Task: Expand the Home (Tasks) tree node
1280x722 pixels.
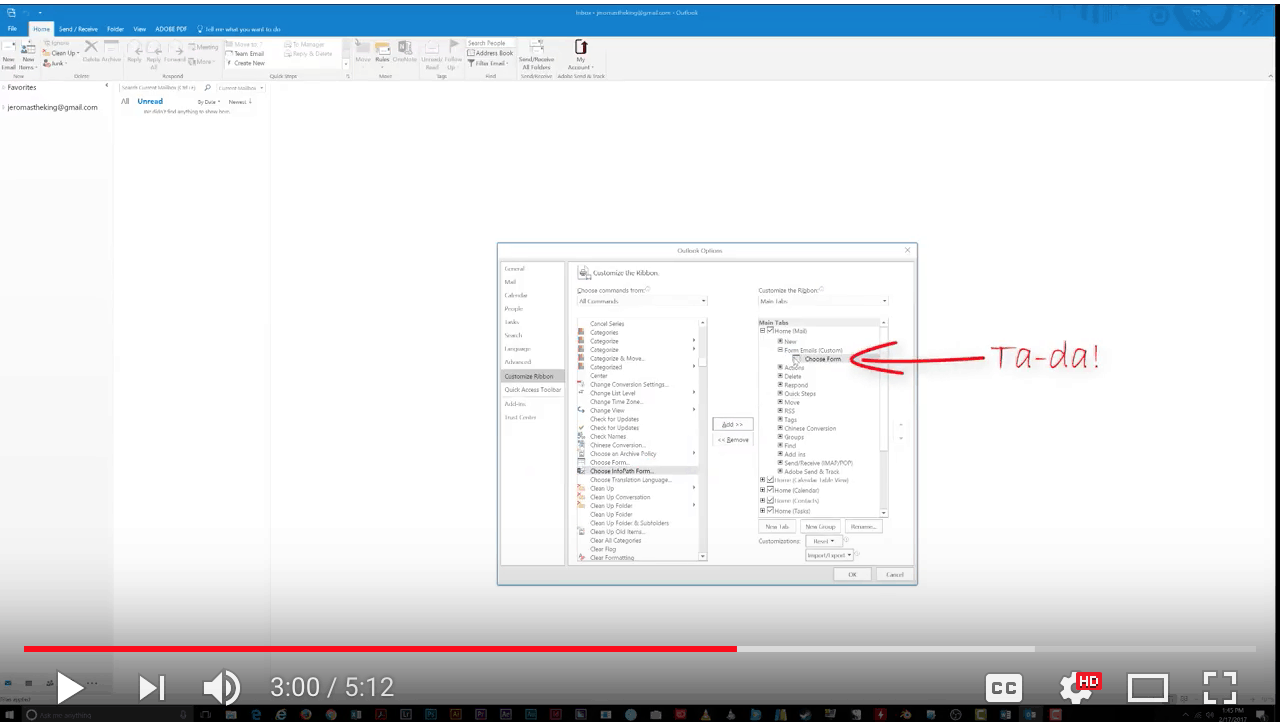Action: (x=762, y=511)
